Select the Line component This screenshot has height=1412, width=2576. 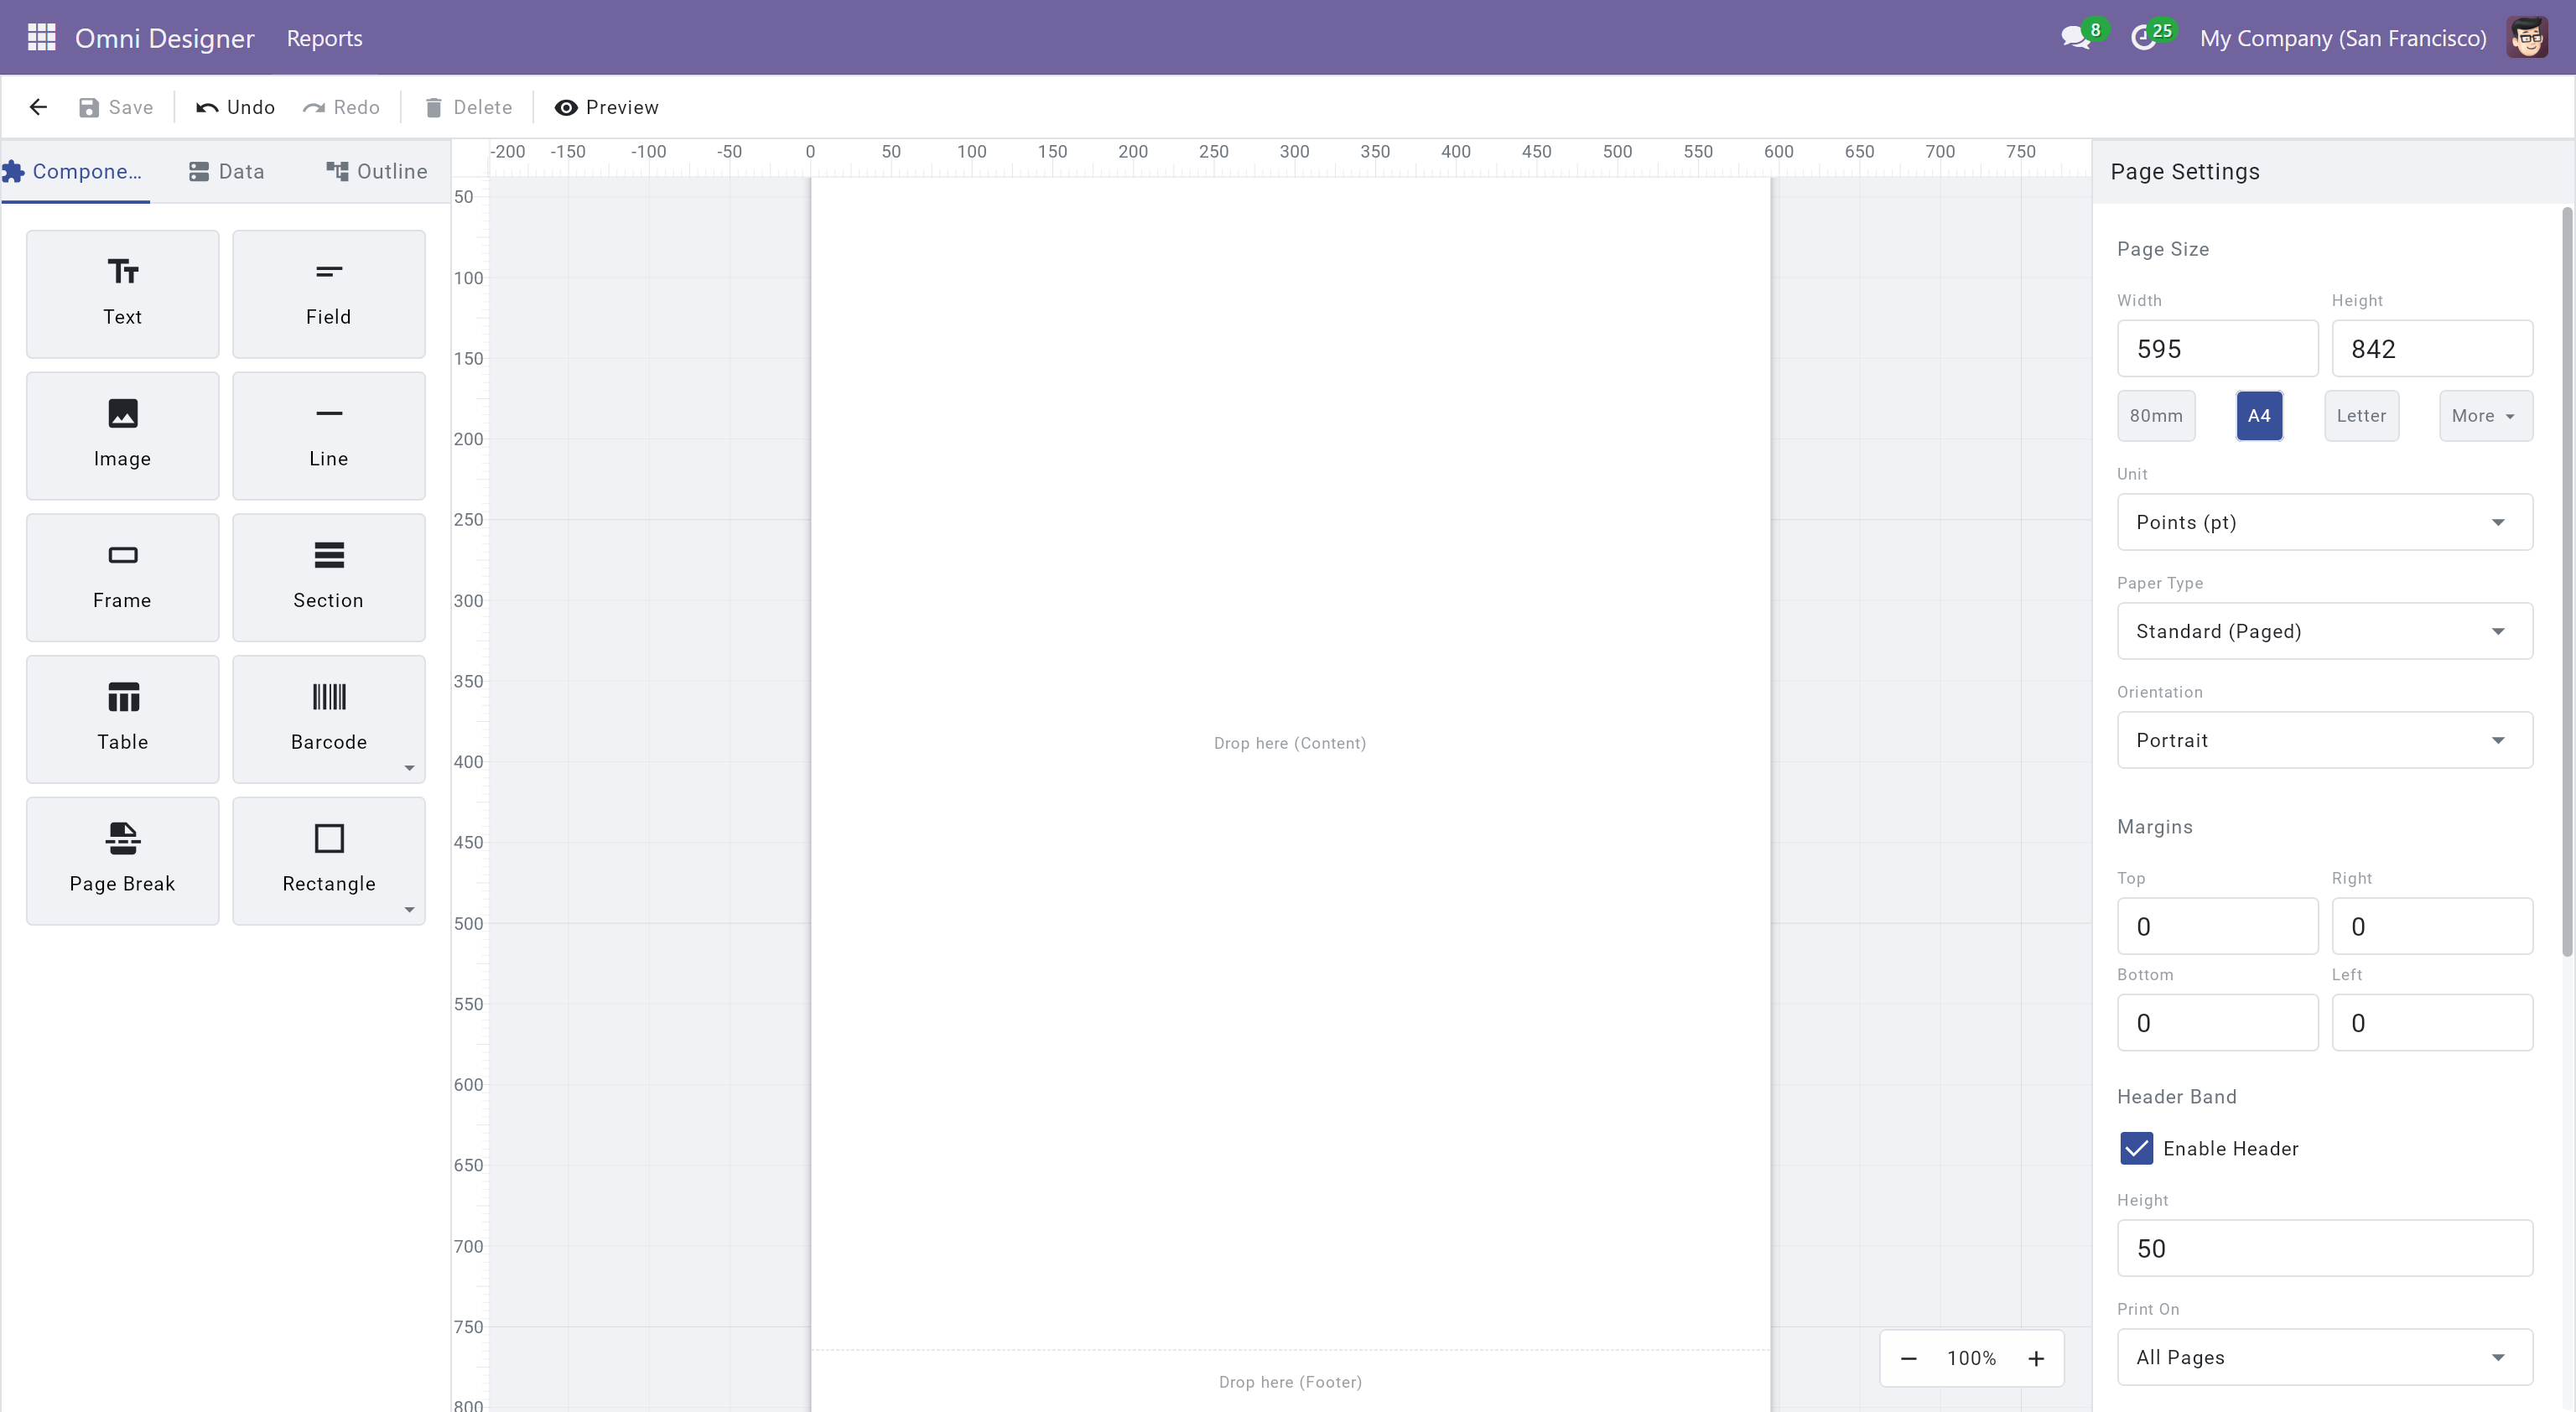tap(328, 435)
